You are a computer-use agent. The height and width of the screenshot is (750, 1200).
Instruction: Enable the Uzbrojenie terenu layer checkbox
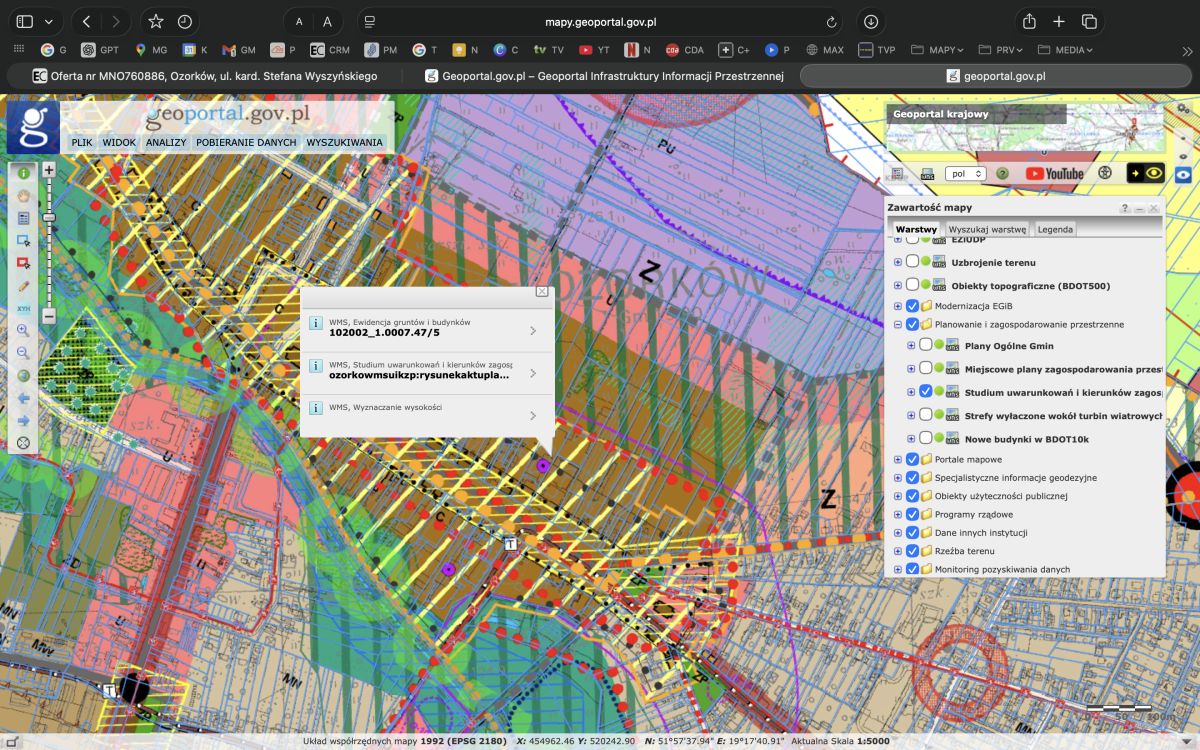coord(912,263)
